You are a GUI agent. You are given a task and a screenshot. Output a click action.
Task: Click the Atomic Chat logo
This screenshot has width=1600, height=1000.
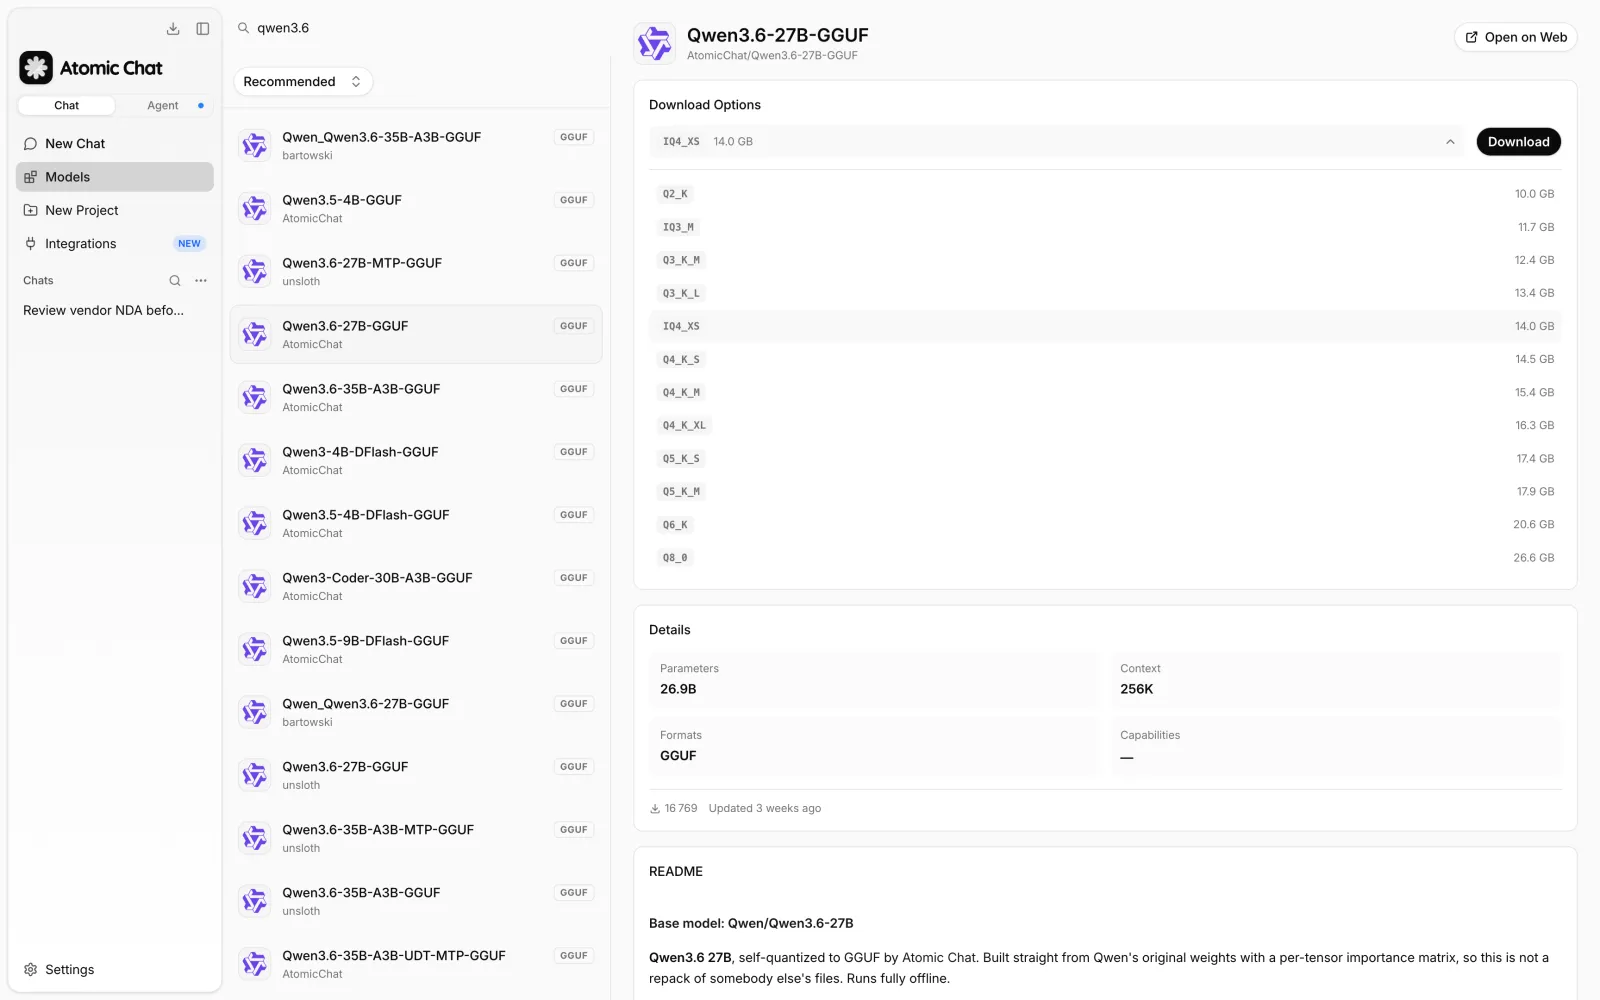pyautogui.click(x=36, y=68)
